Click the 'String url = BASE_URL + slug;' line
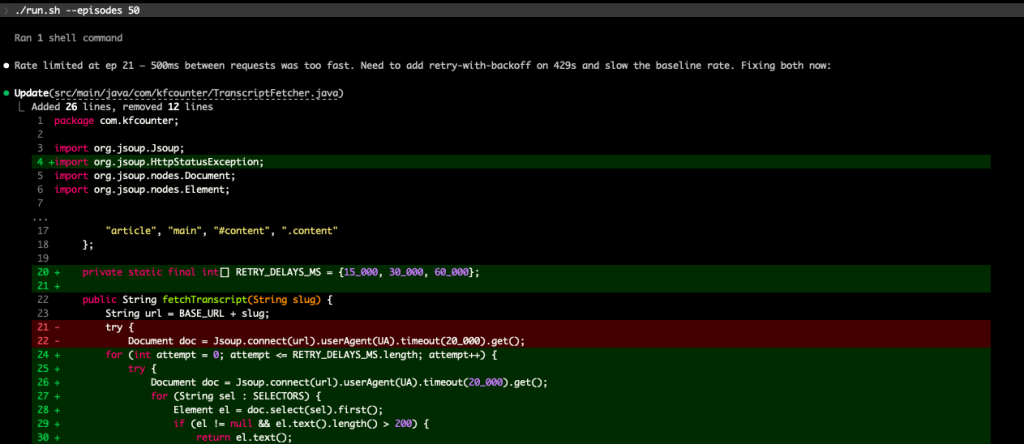The width and height of the screenshot is (1024, 444). point(187,313)
